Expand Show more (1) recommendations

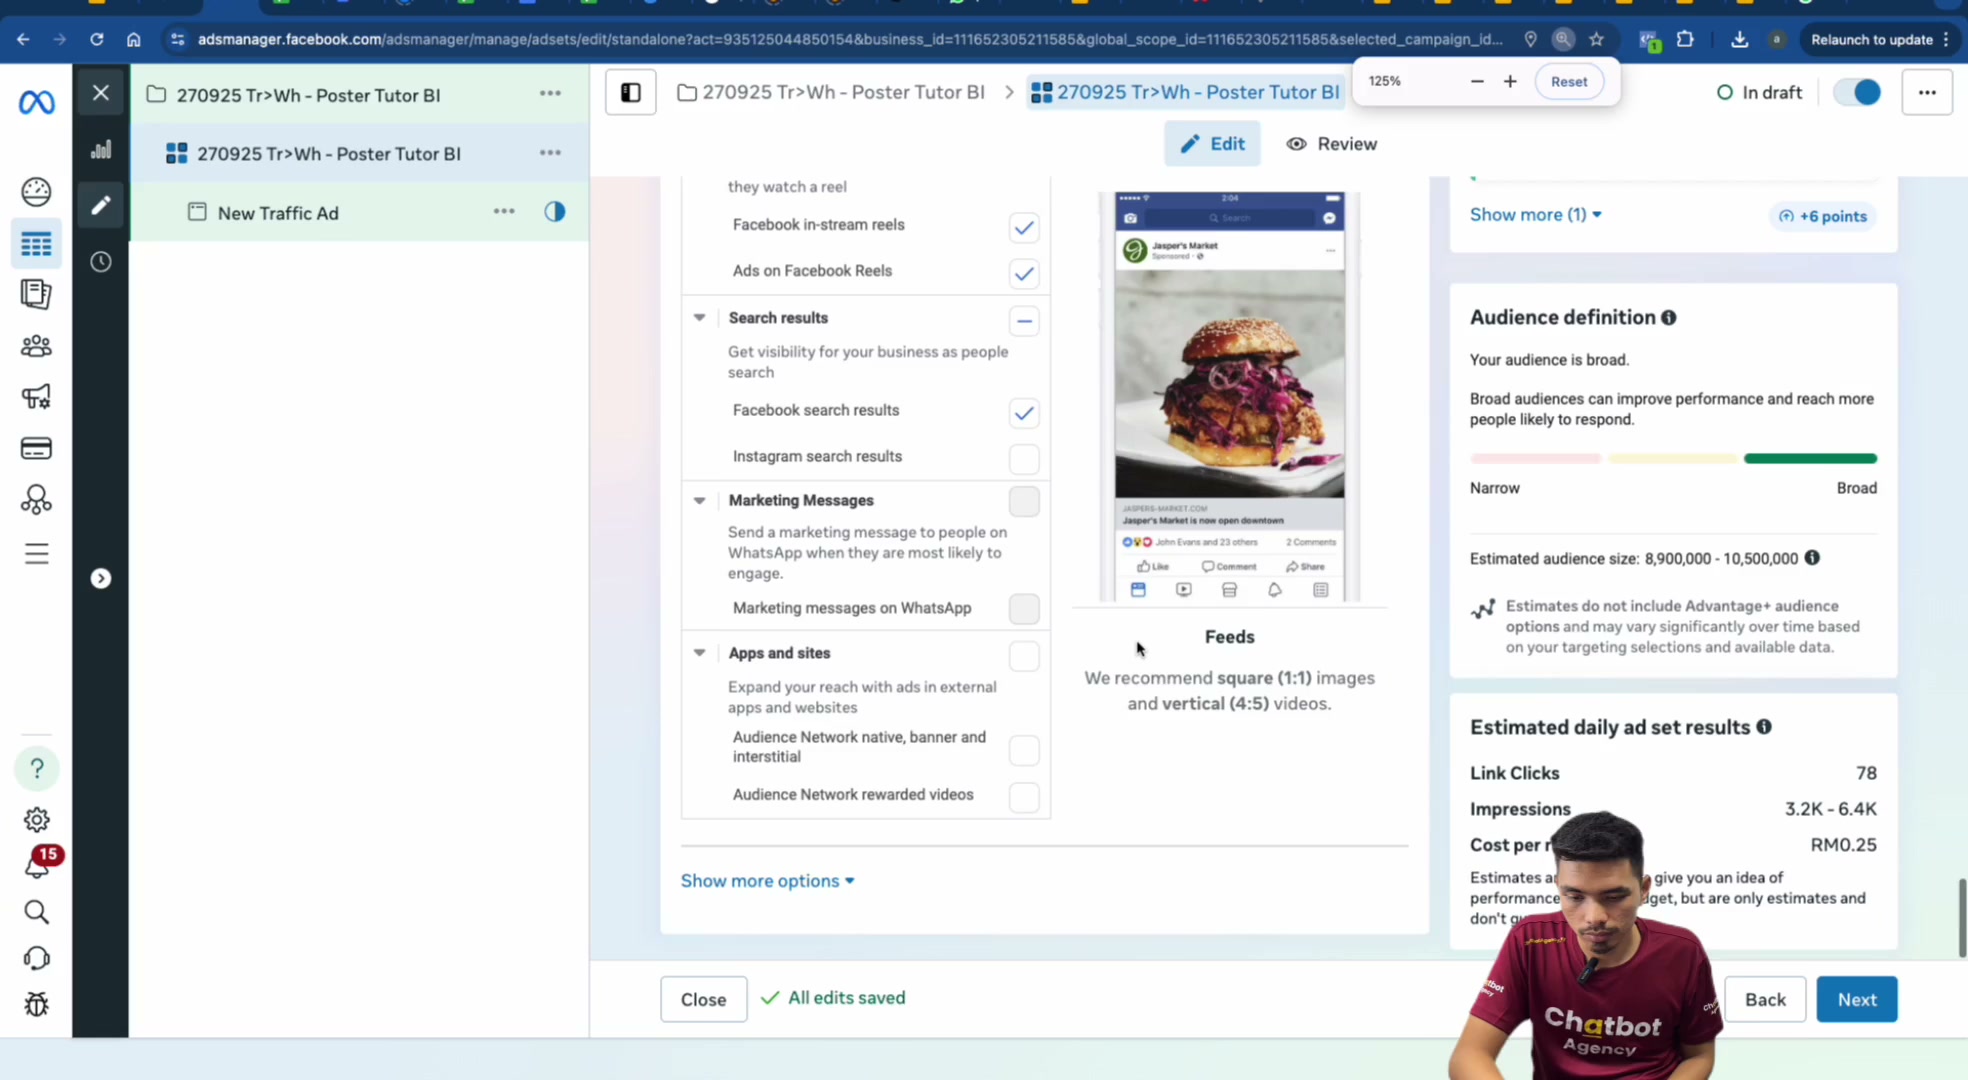pos(1535,214)
